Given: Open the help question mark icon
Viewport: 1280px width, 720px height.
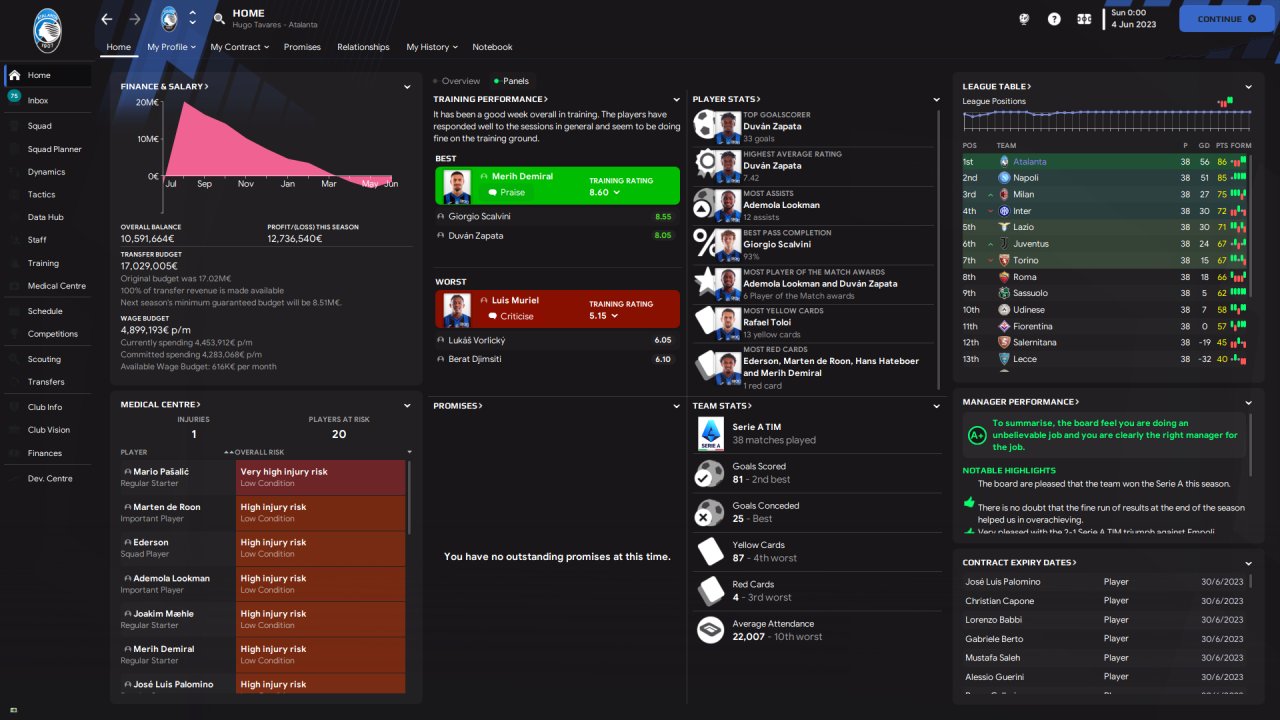Looking at the screenshot, I should 1054,19.
